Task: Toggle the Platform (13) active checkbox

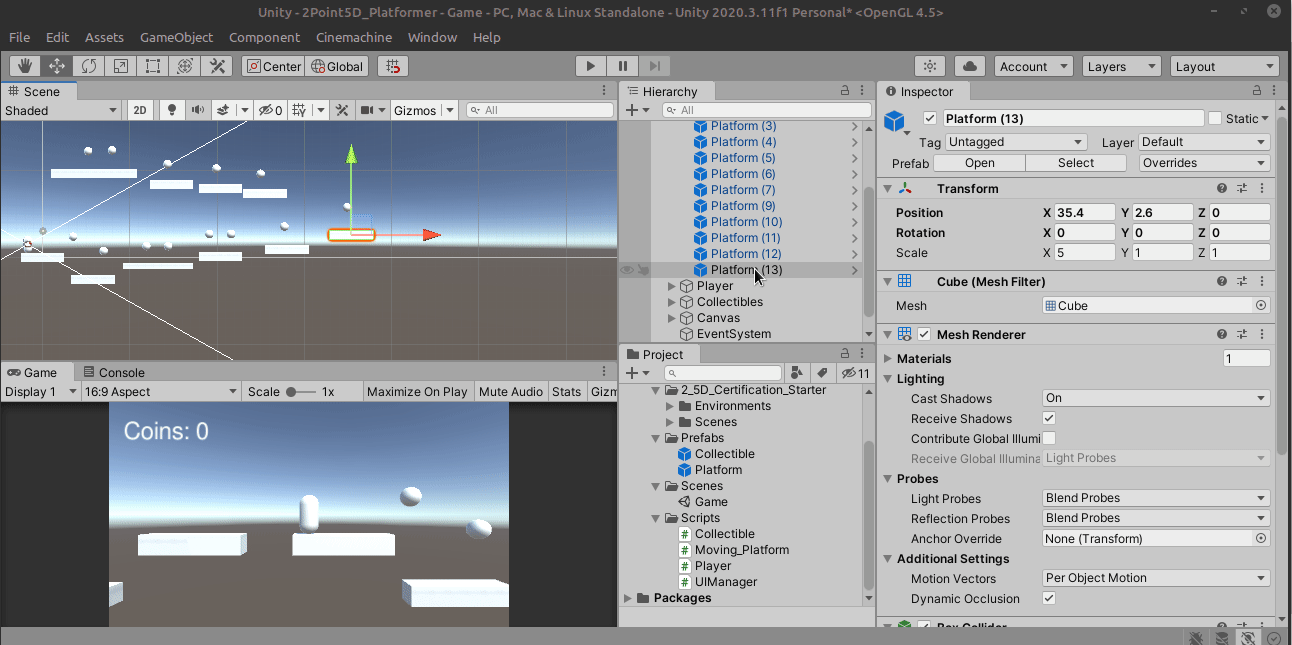Action: pyautogui.click(x=930, y=118)
